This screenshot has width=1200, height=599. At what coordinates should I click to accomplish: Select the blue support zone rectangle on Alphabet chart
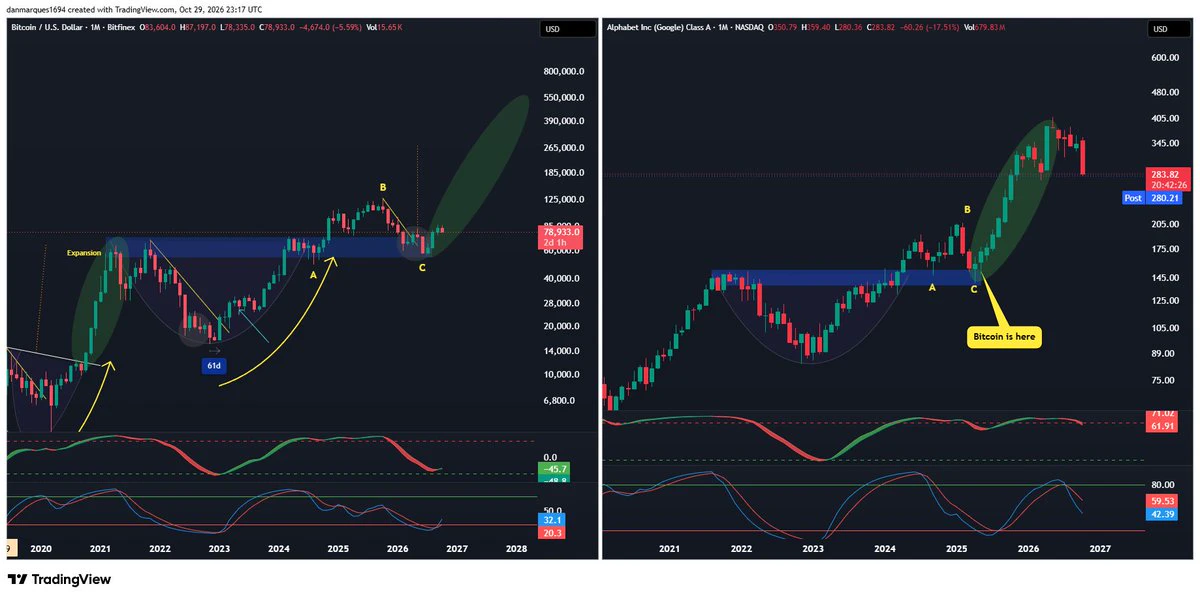843,277
